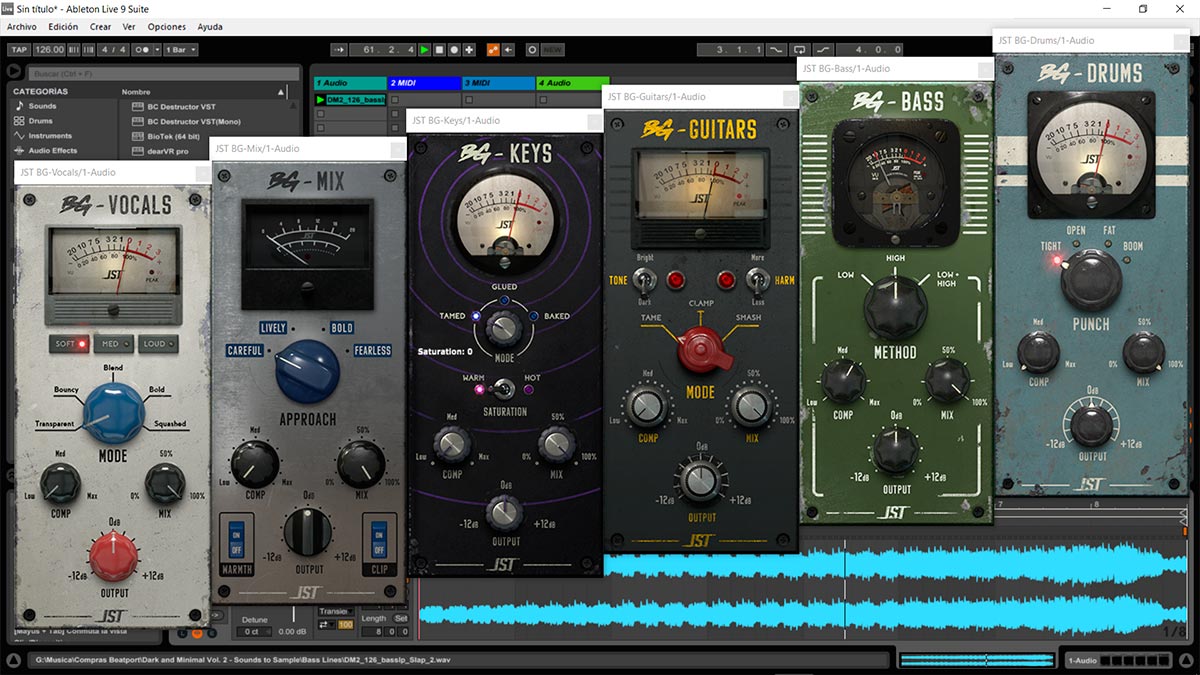Toggle the orange Automation Arm button
The height and width of the screenshot is (675, 1200).
pos(493,49)
